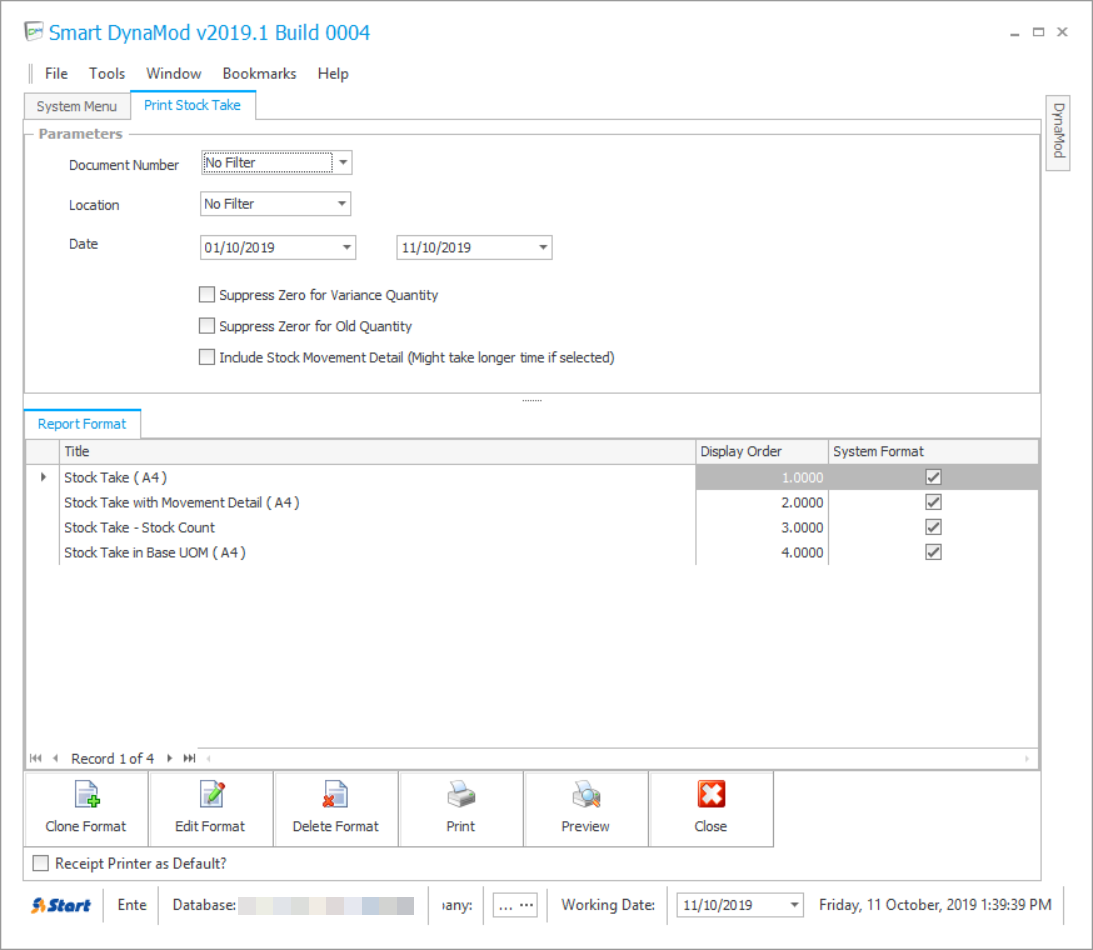This screenshot has width=1093, height=950.
Task: Minimize the Smart DynaMod window
Action: [x=1015, y=33]
